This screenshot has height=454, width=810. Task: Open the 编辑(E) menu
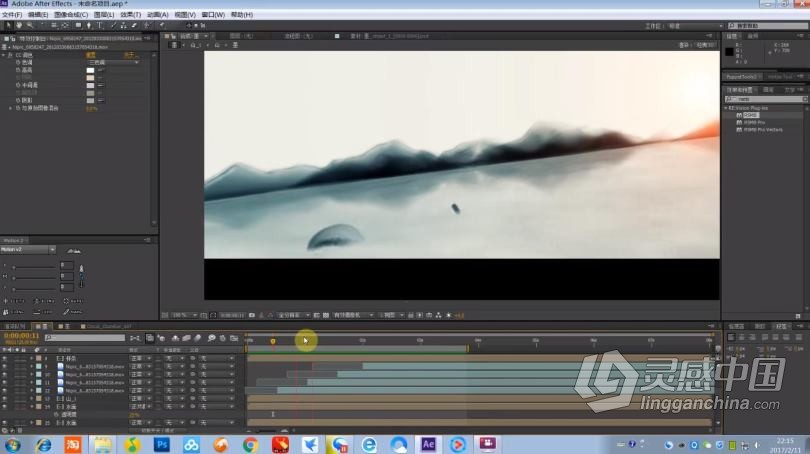[x=38, y=15]
